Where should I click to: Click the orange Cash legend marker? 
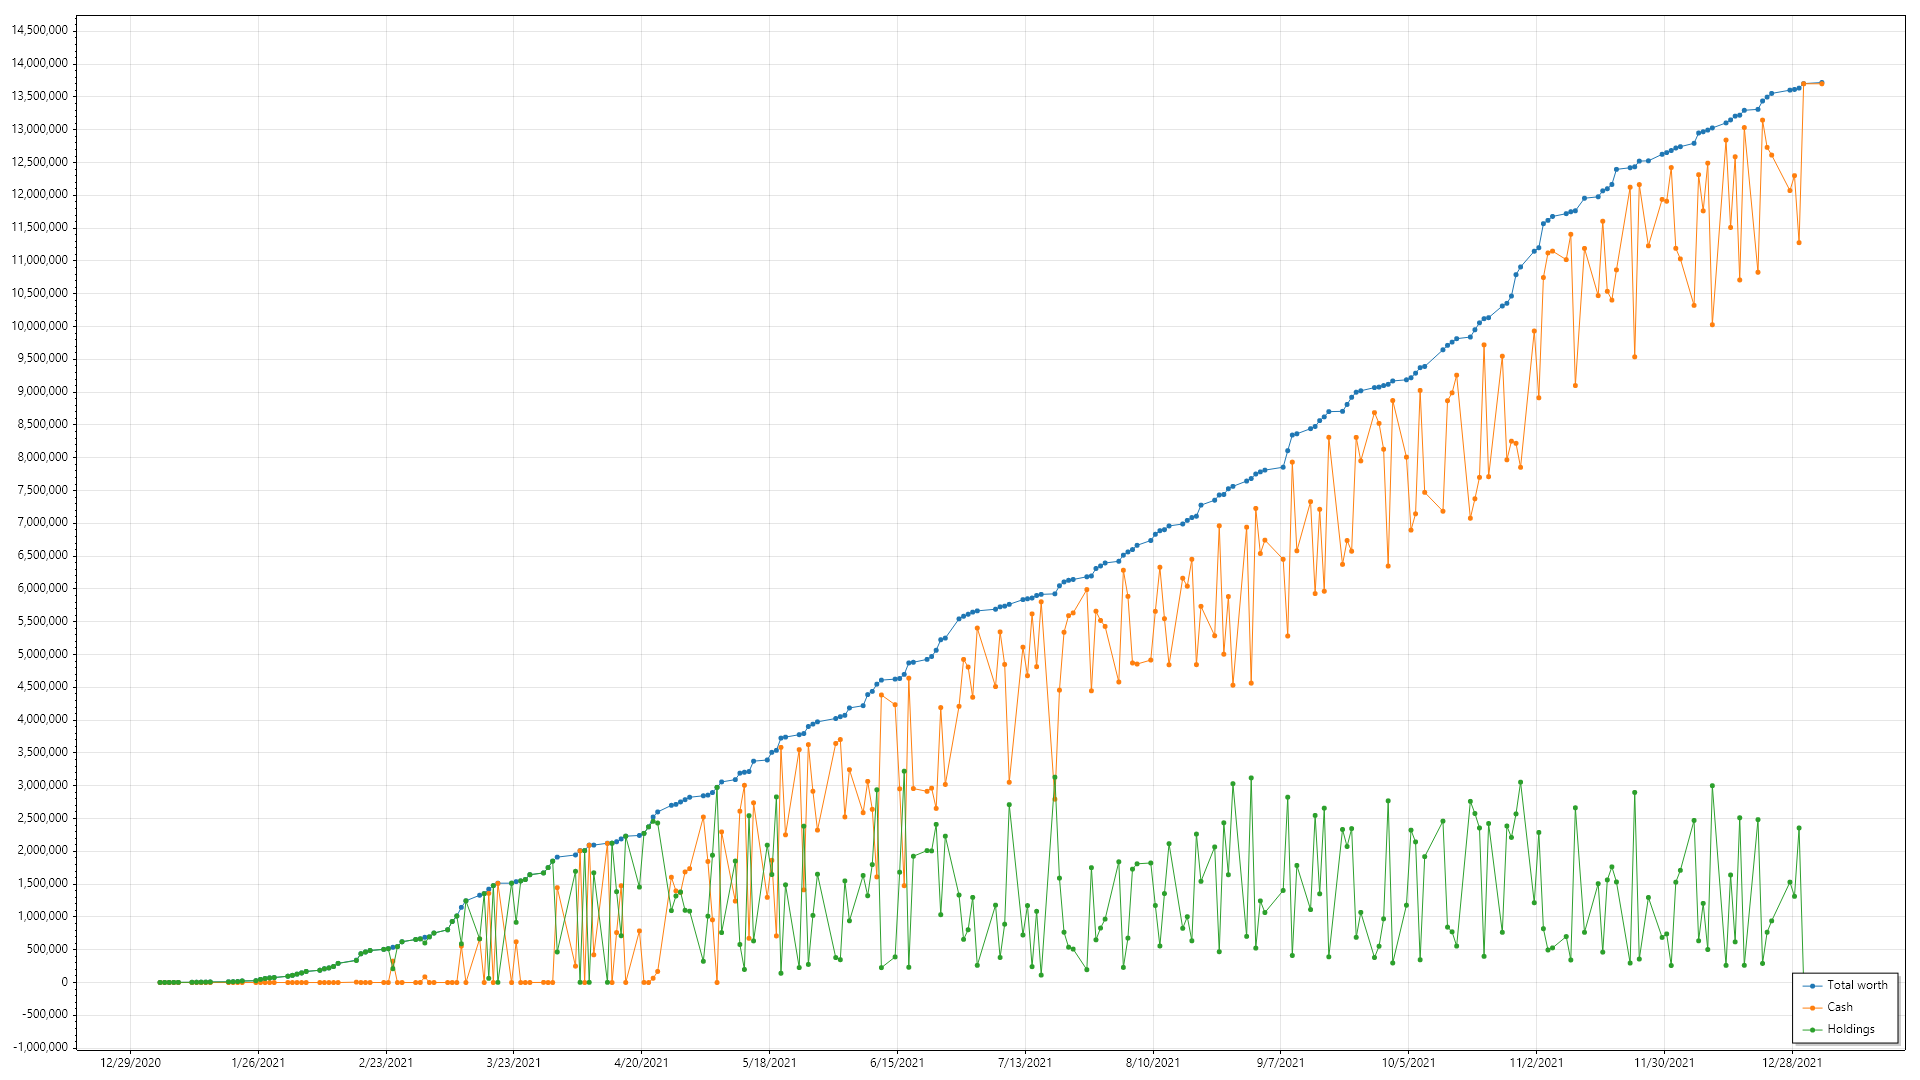click(1812, 1008)
